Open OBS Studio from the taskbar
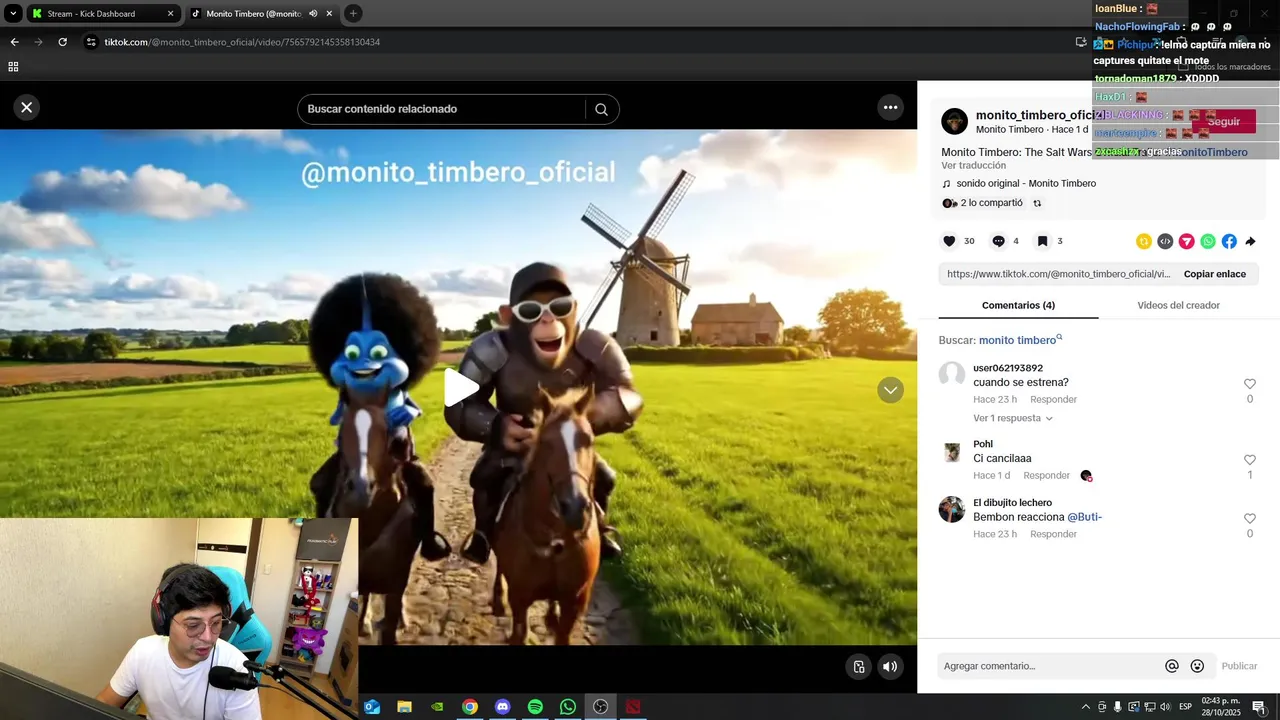This screenshot has width=1280, height=720. coord(600,707)
